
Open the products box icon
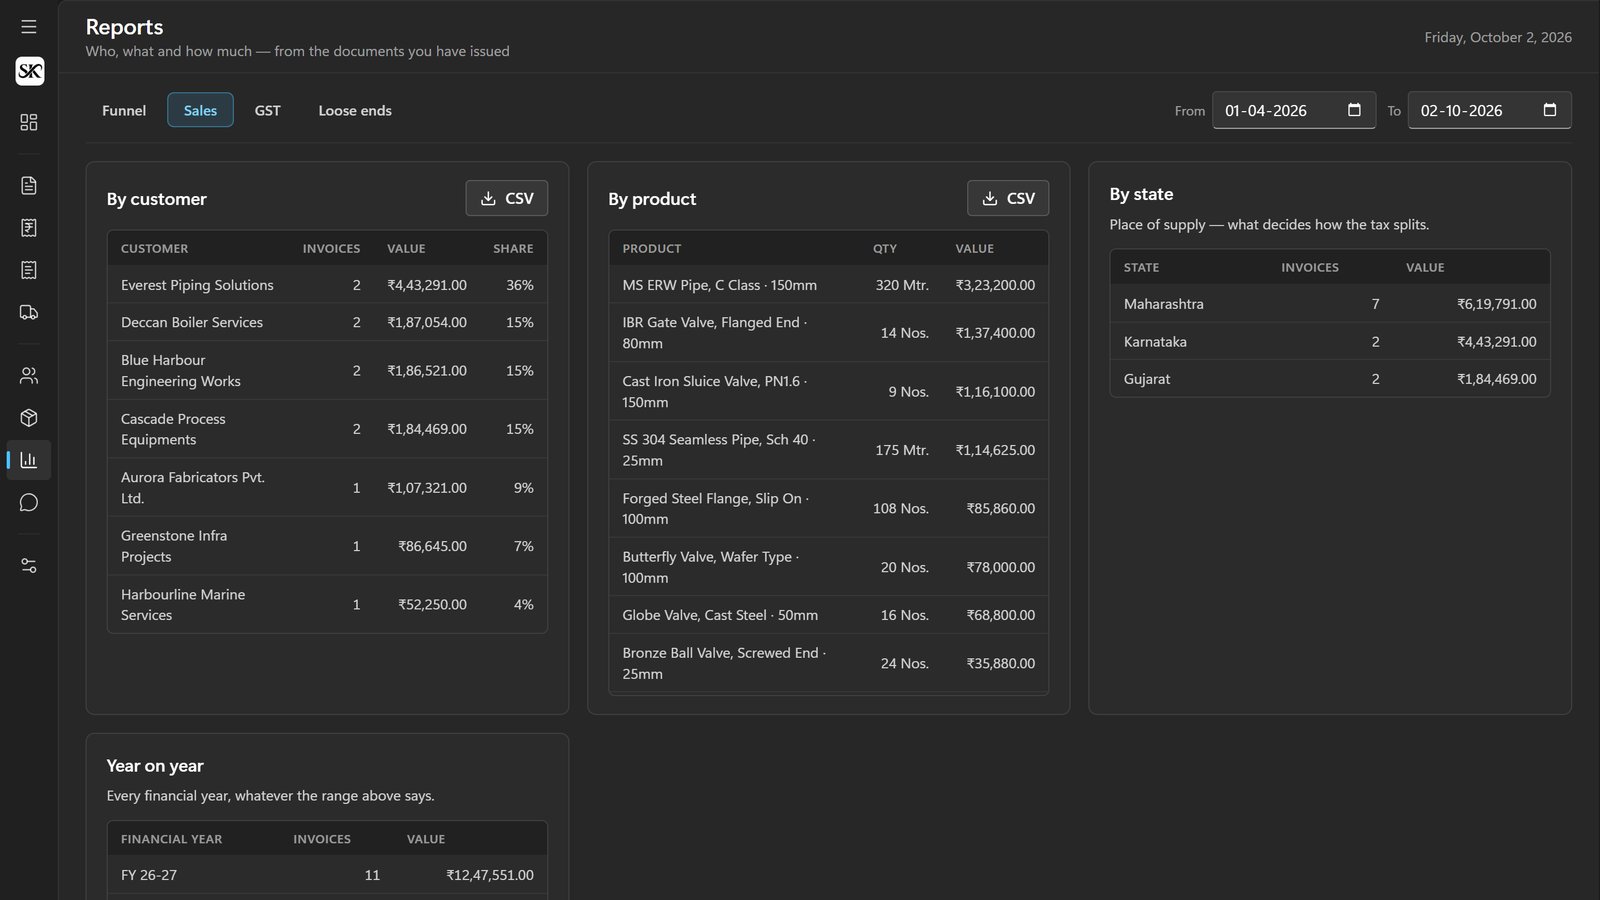(x=29, y=418)
